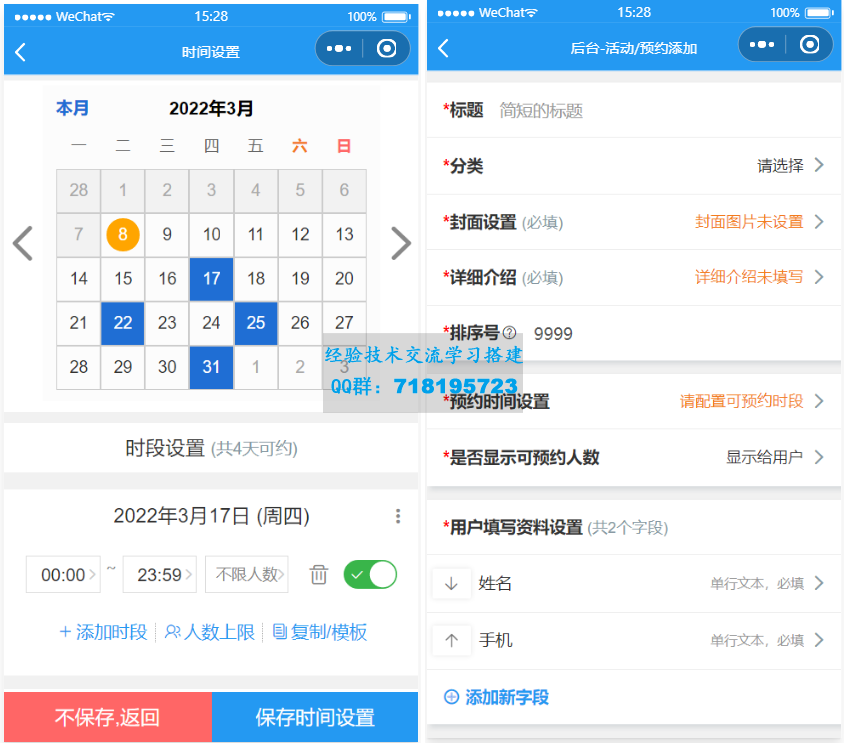Image resolution: width=847 pixels, height=746 pixels.
Task: Tap 添加时段 to add a slot
Action: click(x=104, y=634)
